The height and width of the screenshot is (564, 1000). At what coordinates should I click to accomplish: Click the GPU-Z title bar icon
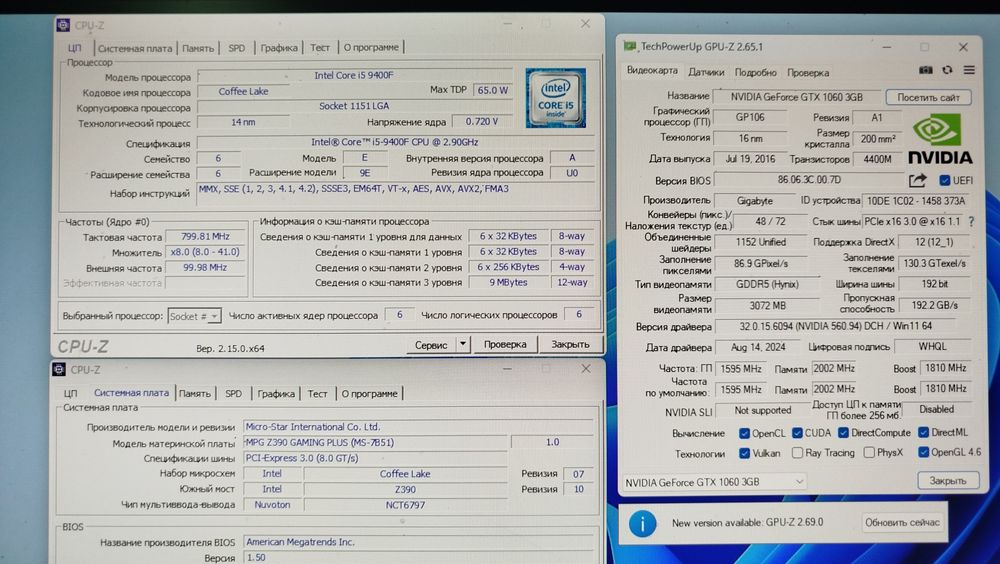click(x=630, y=46)
